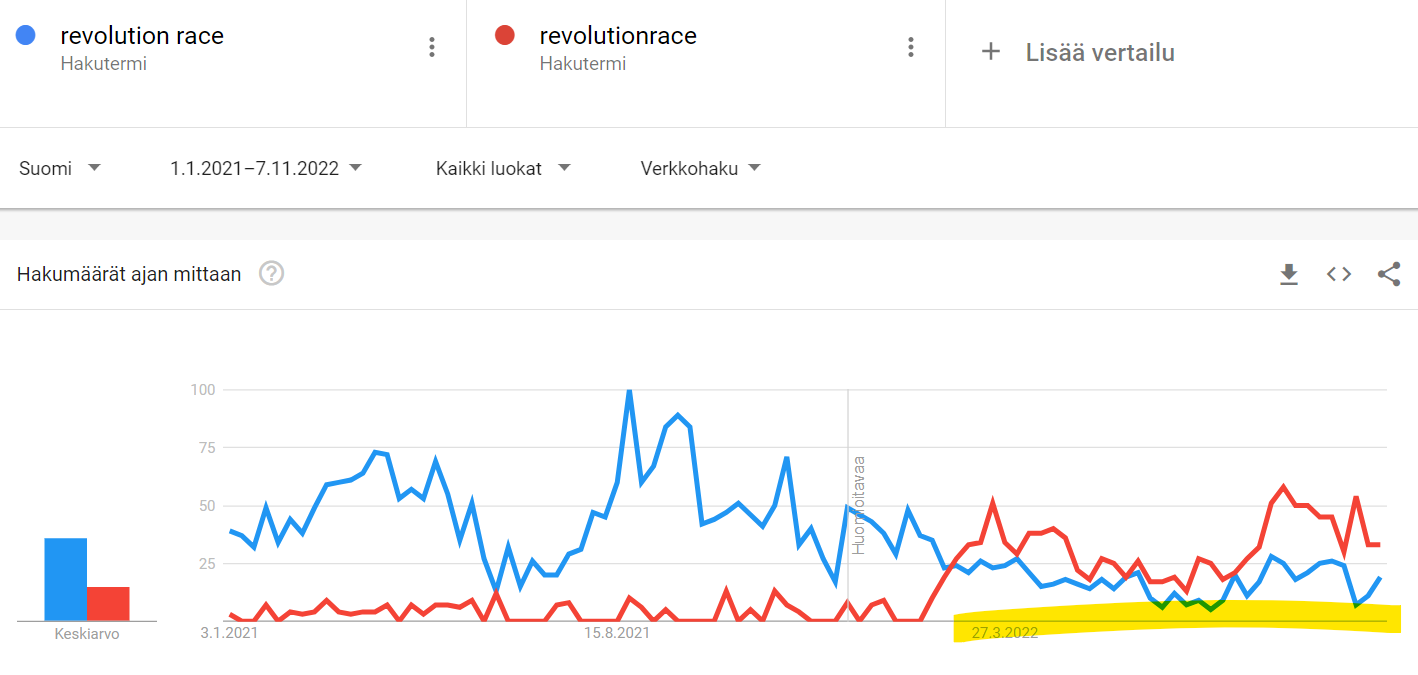Open the embed code icon
Image resolution: width=1418 pixels, height=675 pixels.
(x=1339, y=274)
